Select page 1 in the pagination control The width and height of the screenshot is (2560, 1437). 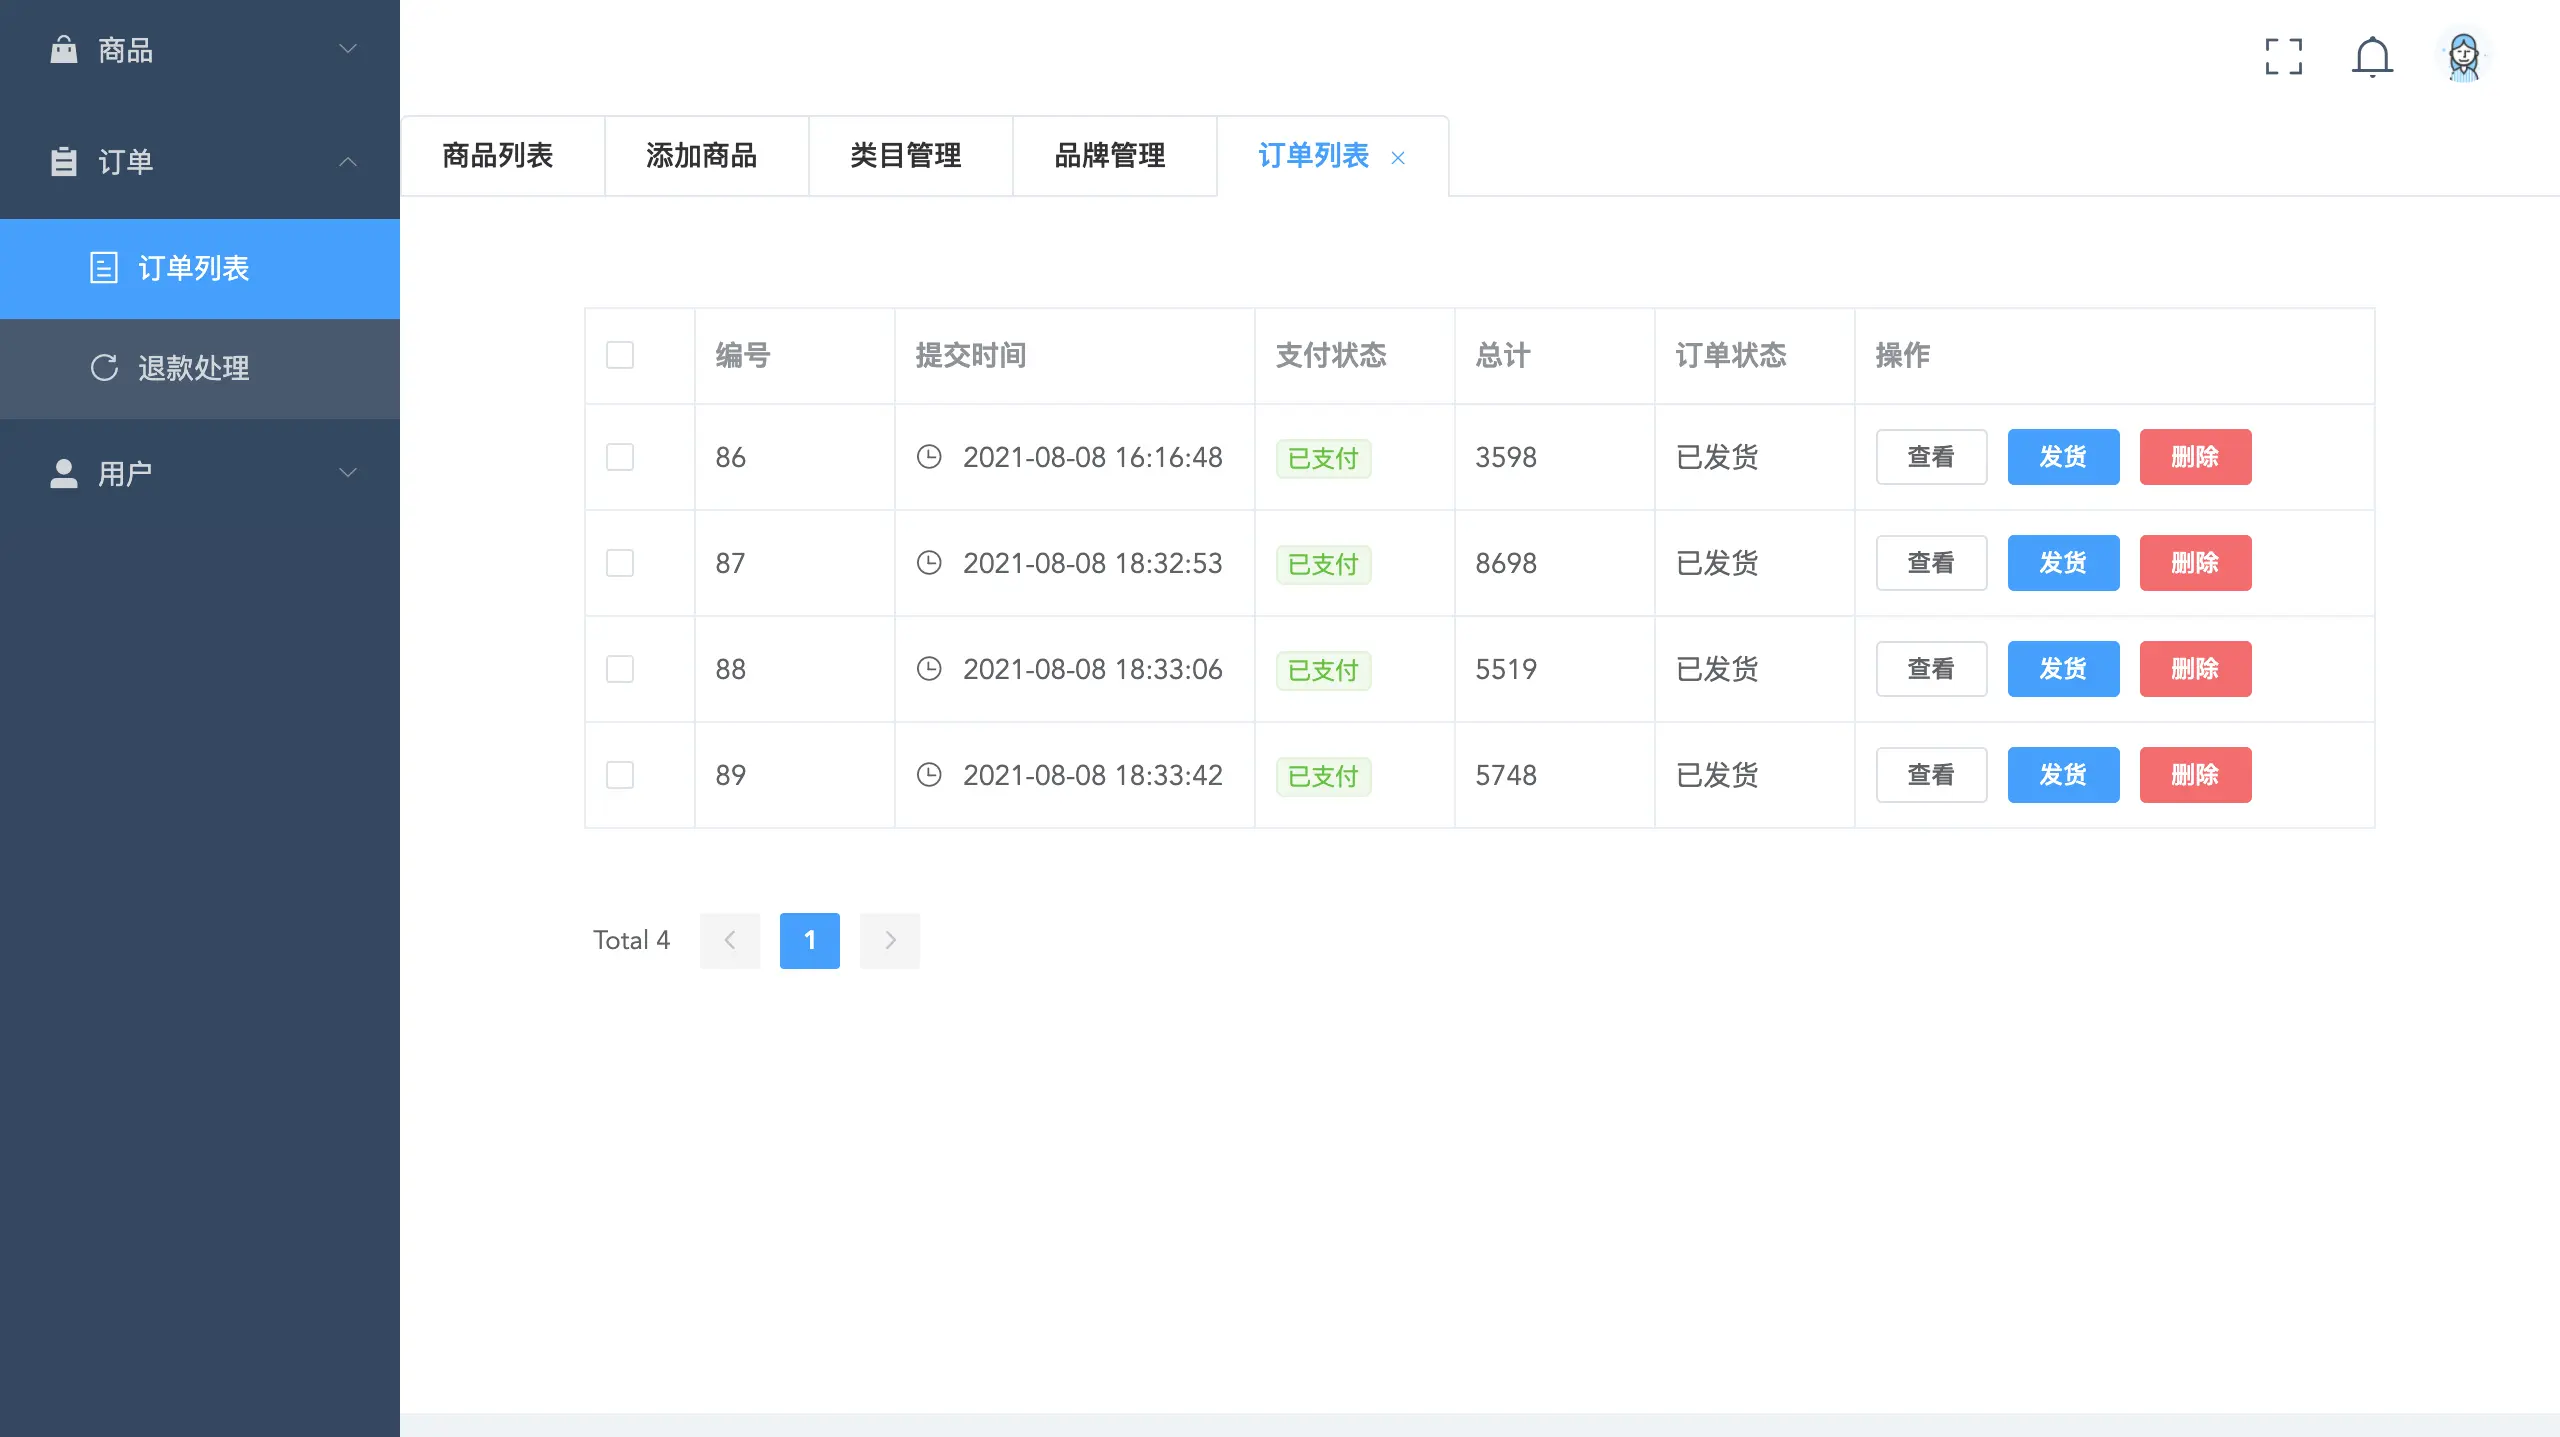[x=809, y=940]
